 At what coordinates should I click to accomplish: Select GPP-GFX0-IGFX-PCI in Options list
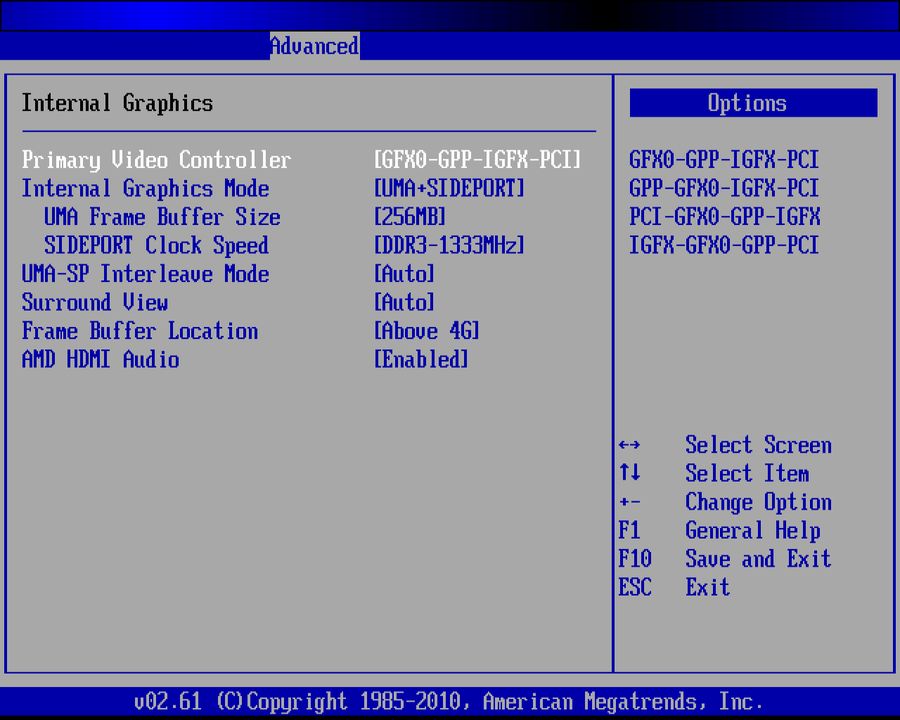tap(723, 188)
